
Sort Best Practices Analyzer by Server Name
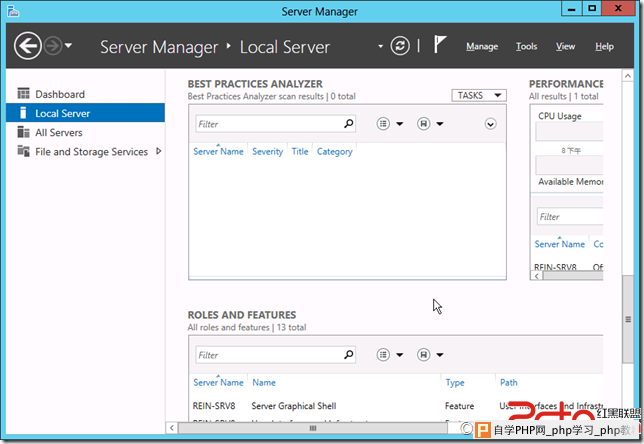(x=218, y=151)
